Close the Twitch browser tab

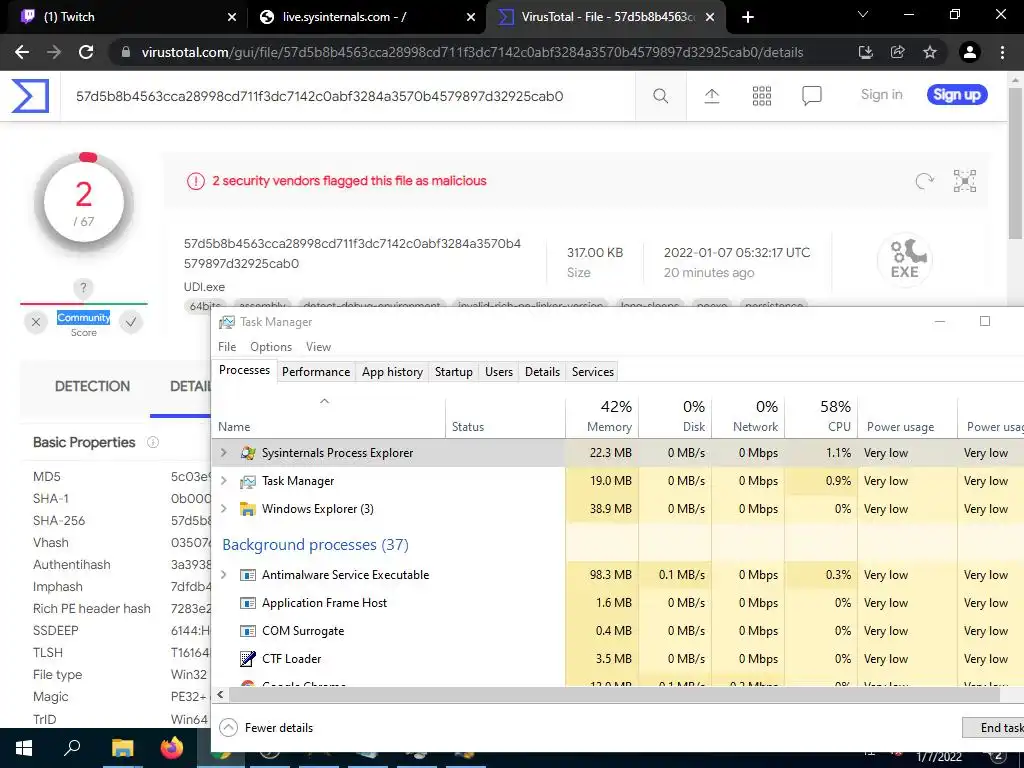(232, 18)
